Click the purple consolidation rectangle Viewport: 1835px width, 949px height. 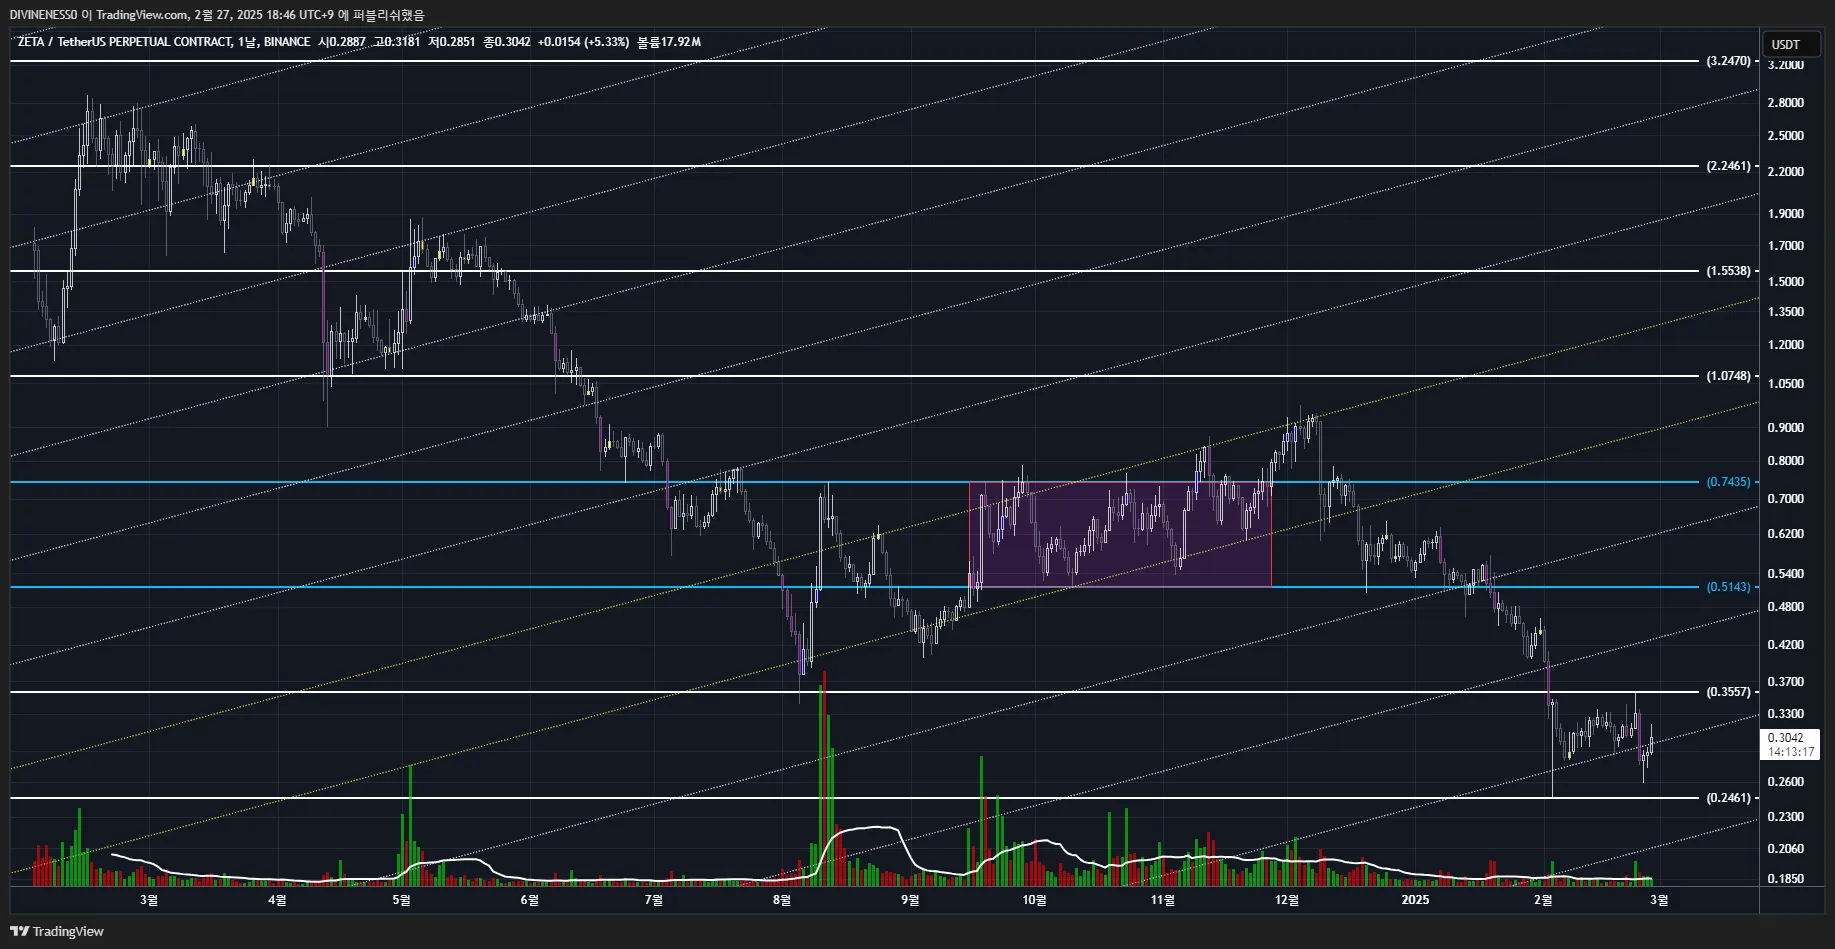tap(1120, 535)
